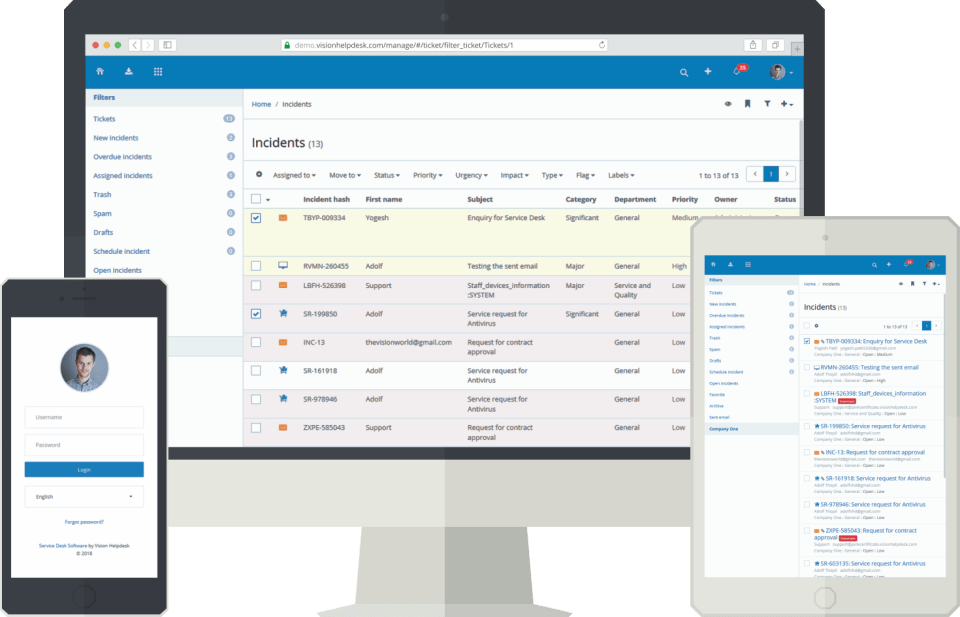The height and width of the screenshot is (617, 960).
Task: Click the download icon next to home
Action: [131, 71]
